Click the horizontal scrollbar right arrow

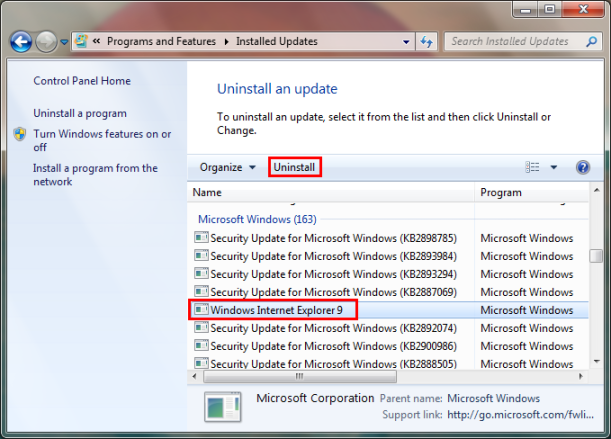pyautogui.click(x=581, y=376)
